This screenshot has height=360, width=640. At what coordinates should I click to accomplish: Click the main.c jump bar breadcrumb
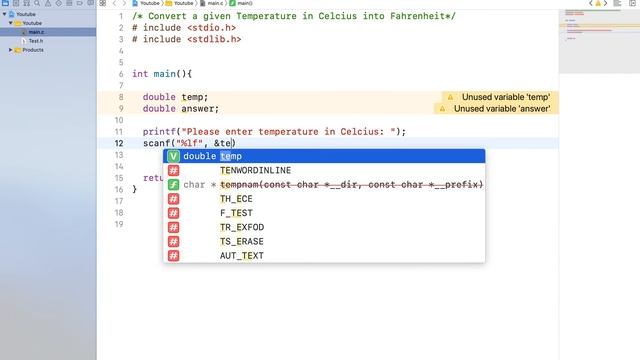pos(212,3)
